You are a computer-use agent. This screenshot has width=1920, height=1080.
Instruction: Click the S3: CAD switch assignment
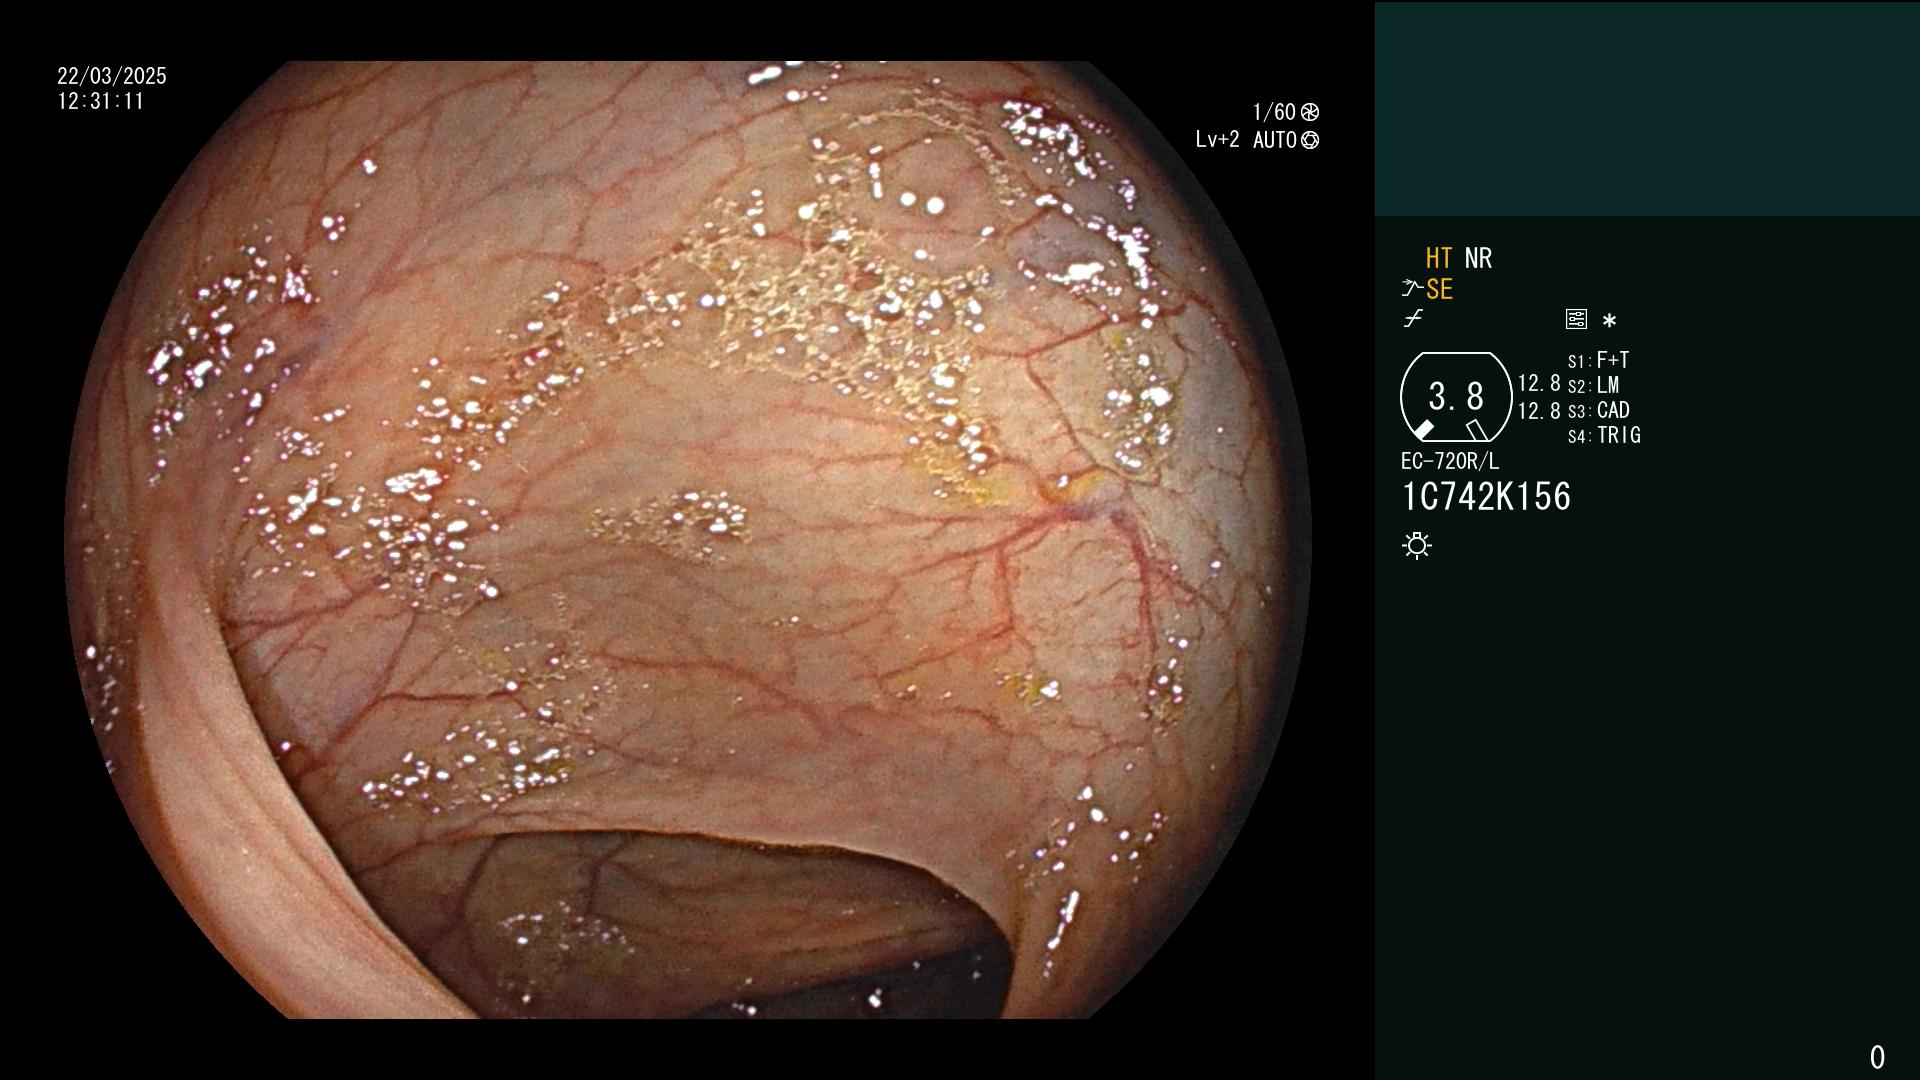(1598, 410)
